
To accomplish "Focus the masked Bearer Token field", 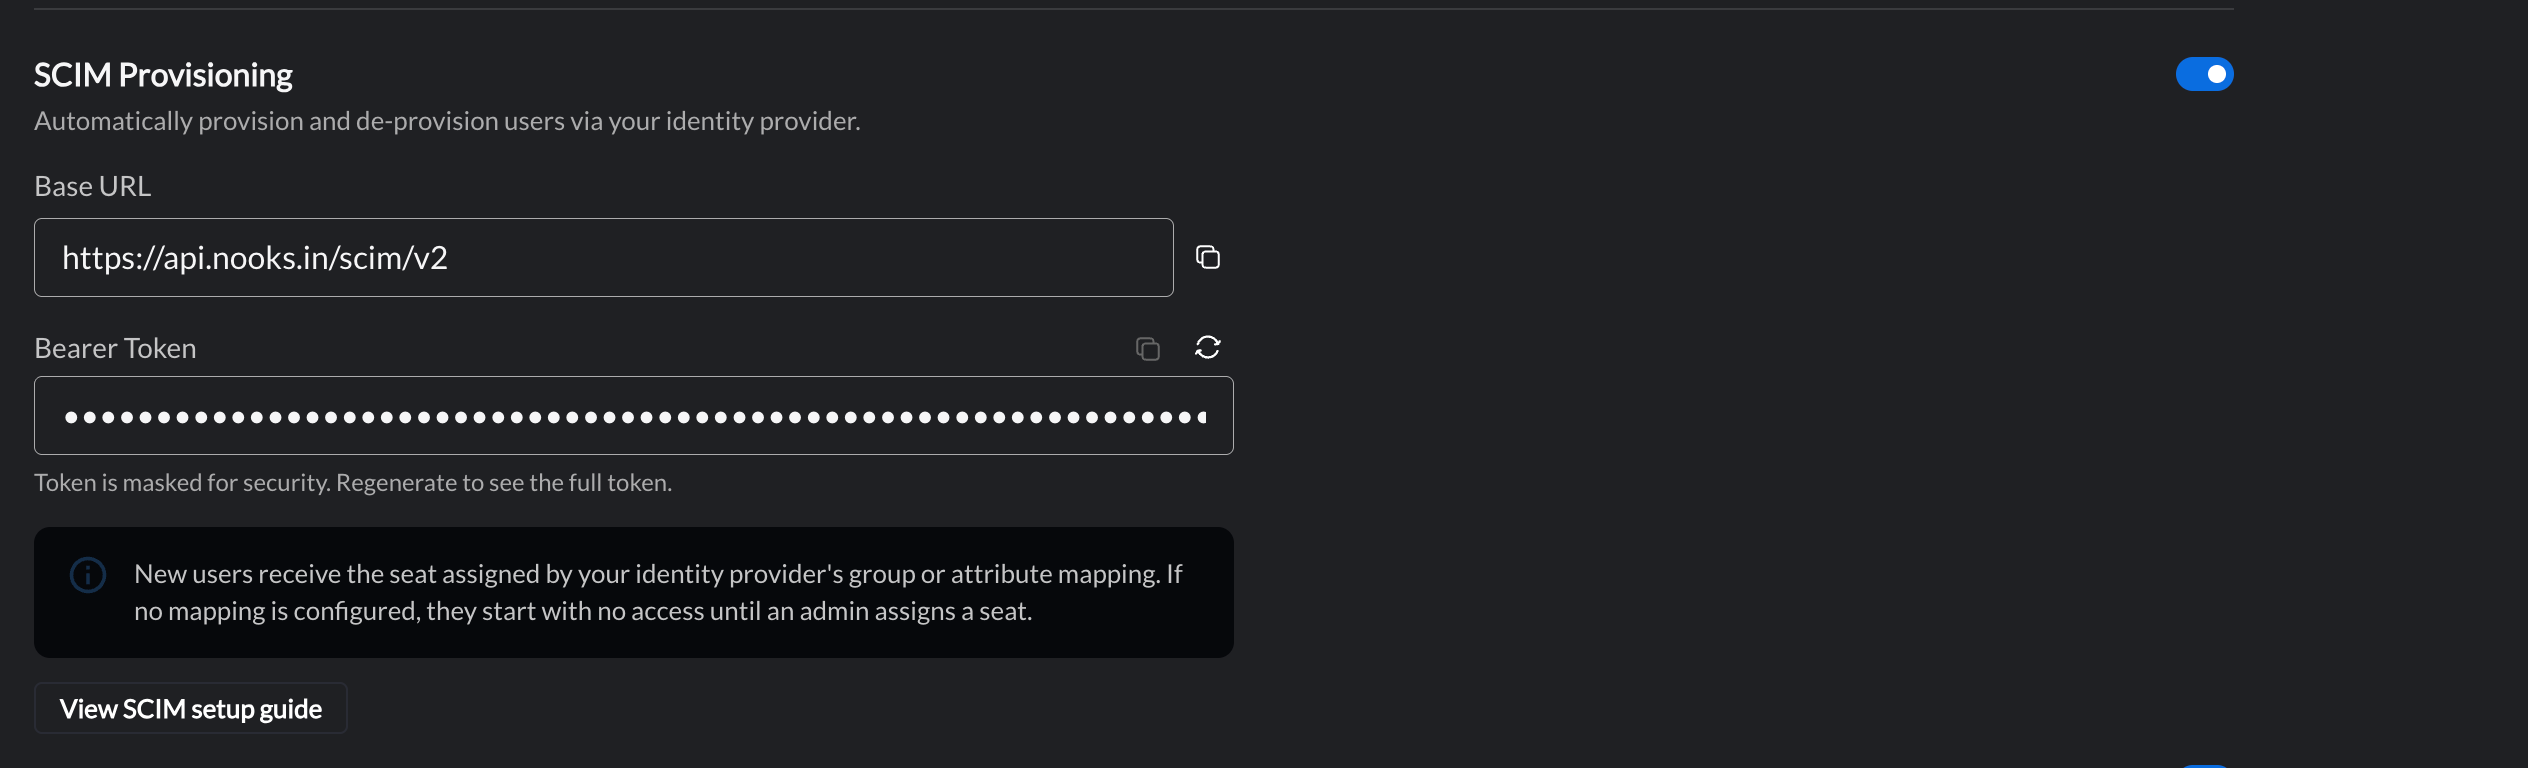I will click(634, 415).
